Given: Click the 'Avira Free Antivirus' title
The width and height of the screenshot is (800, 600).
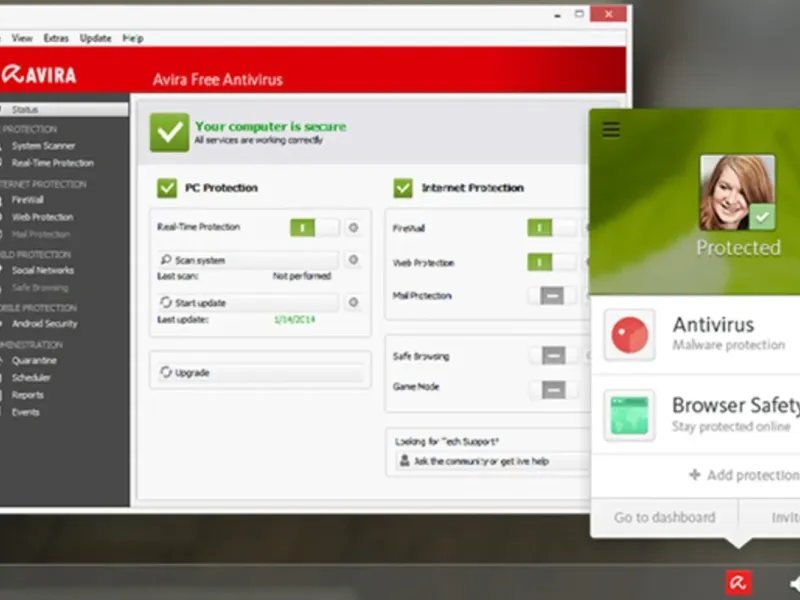Looking at the screenshot, I should (x=217, y=80).
